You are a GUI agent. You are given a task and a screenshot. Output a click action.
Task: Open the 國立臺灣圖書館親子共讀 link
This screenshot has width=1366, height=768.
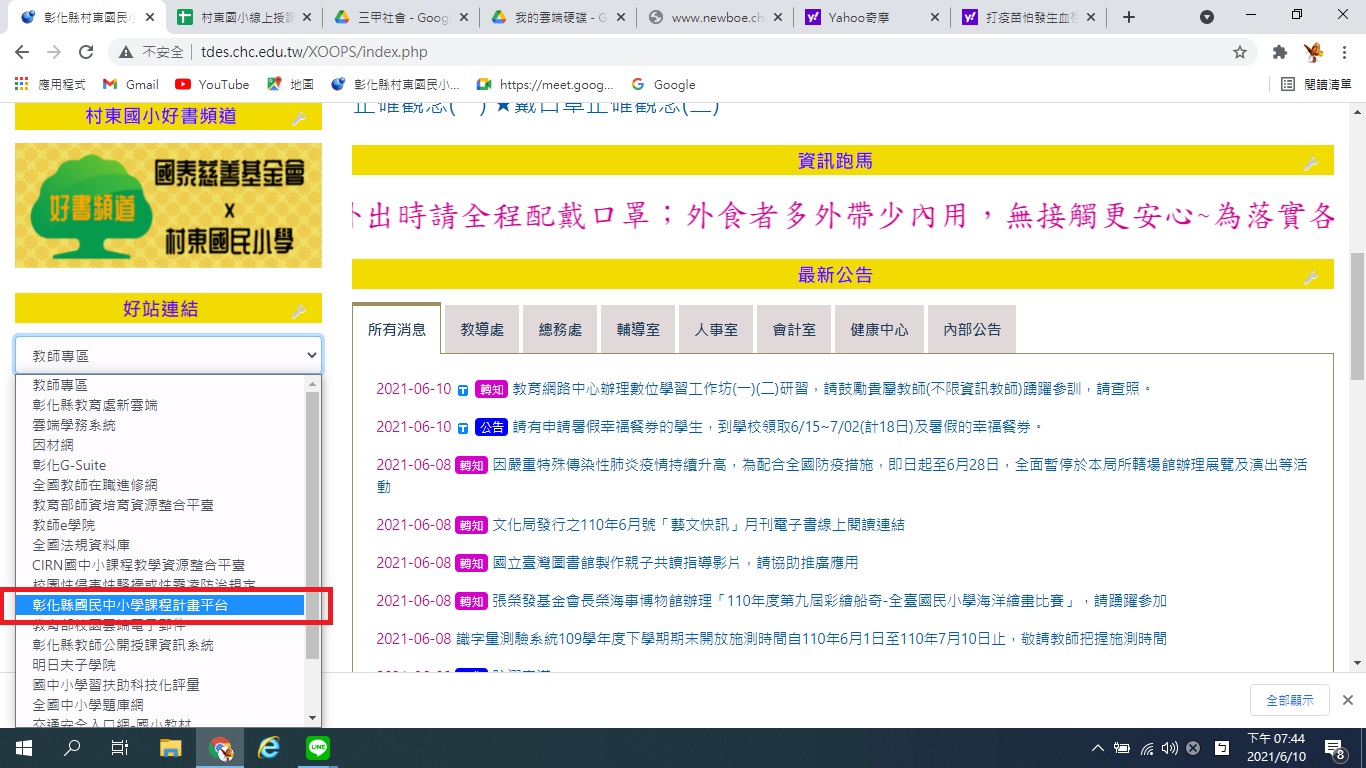point(676,563)
